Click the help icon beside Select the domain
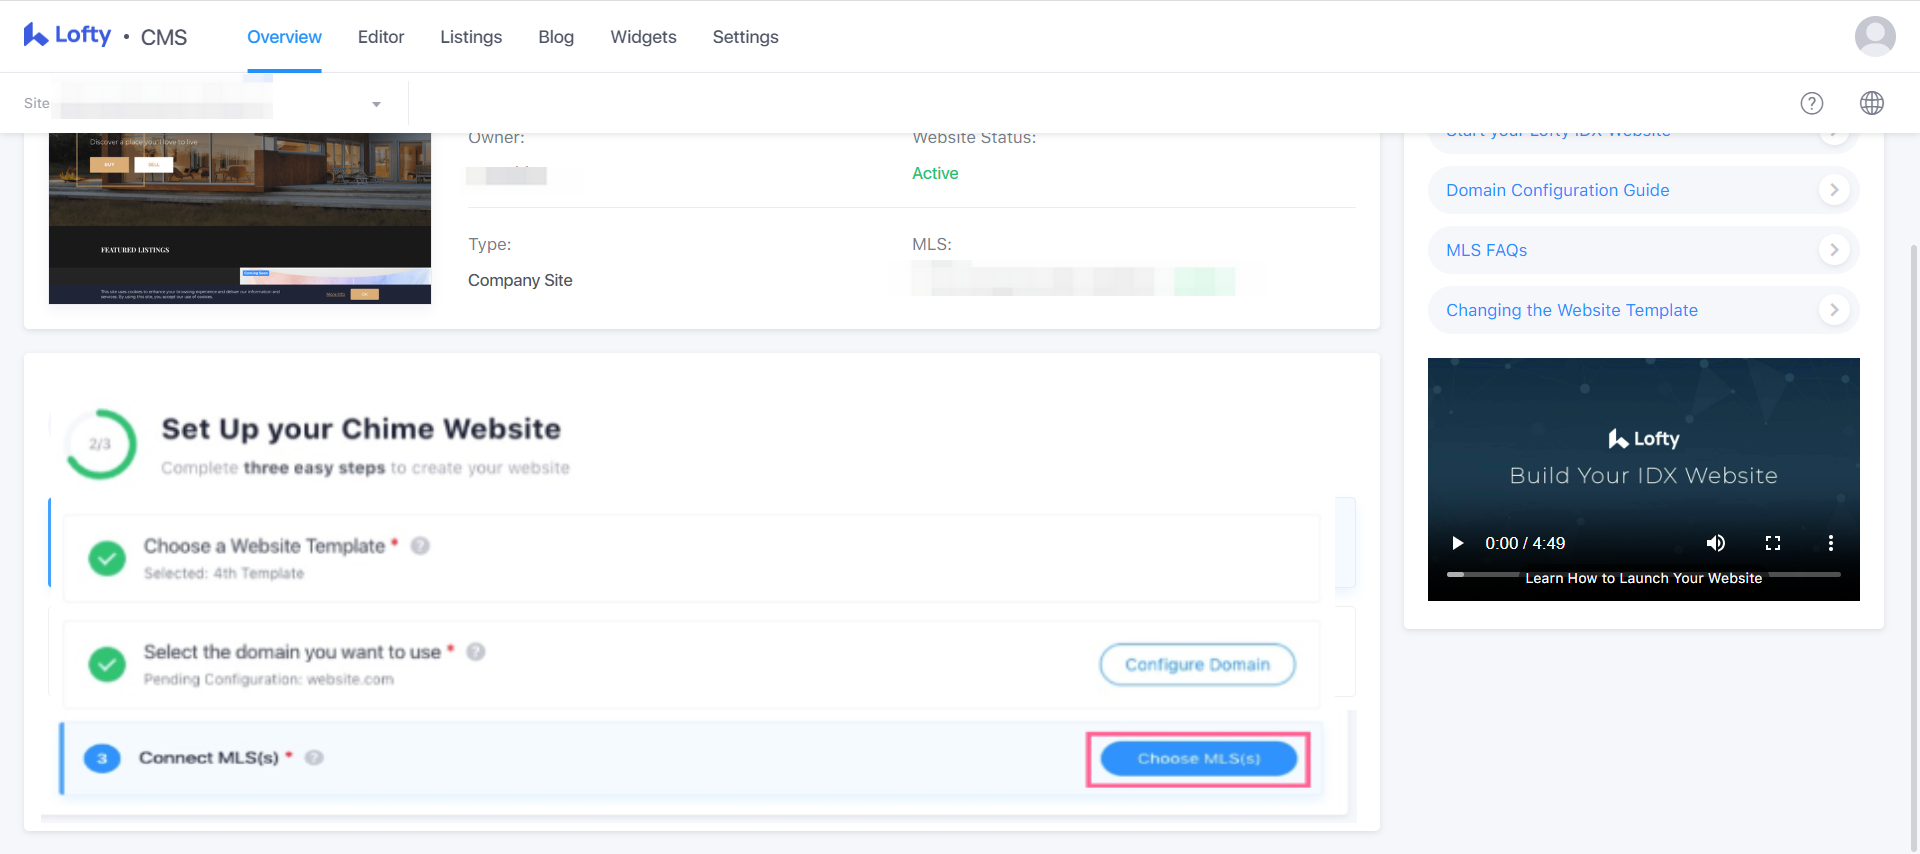Image resolution: width=1920 pixels, height=854 pixels. coord(476,652)
